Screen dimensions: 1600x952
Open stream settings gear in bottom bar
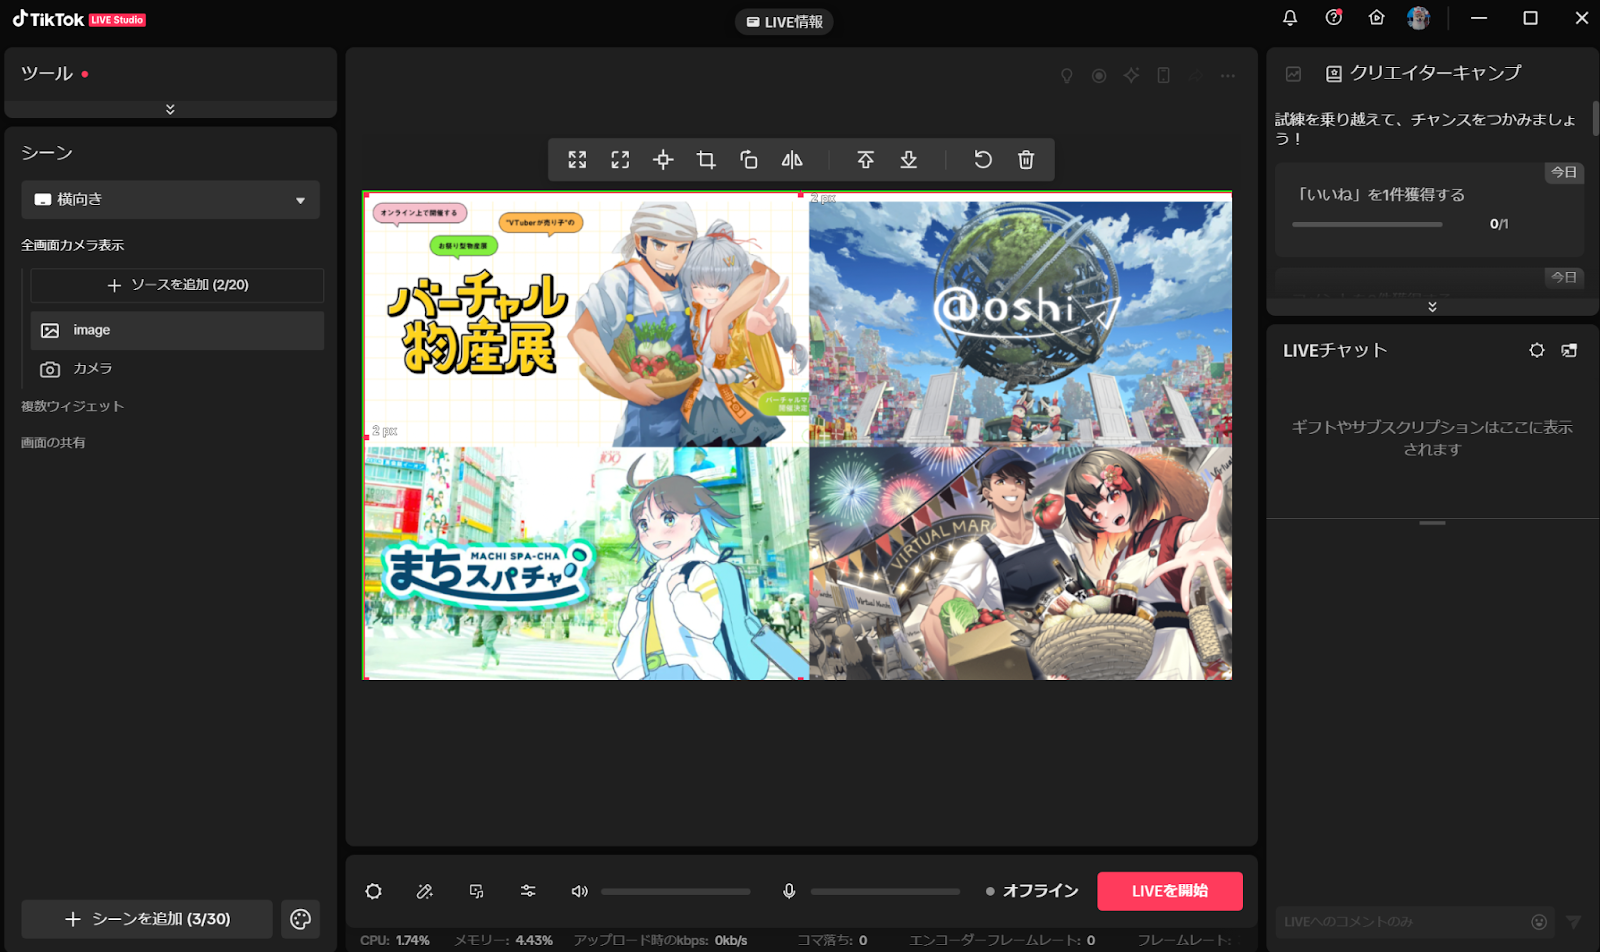[x=374, y=891]
